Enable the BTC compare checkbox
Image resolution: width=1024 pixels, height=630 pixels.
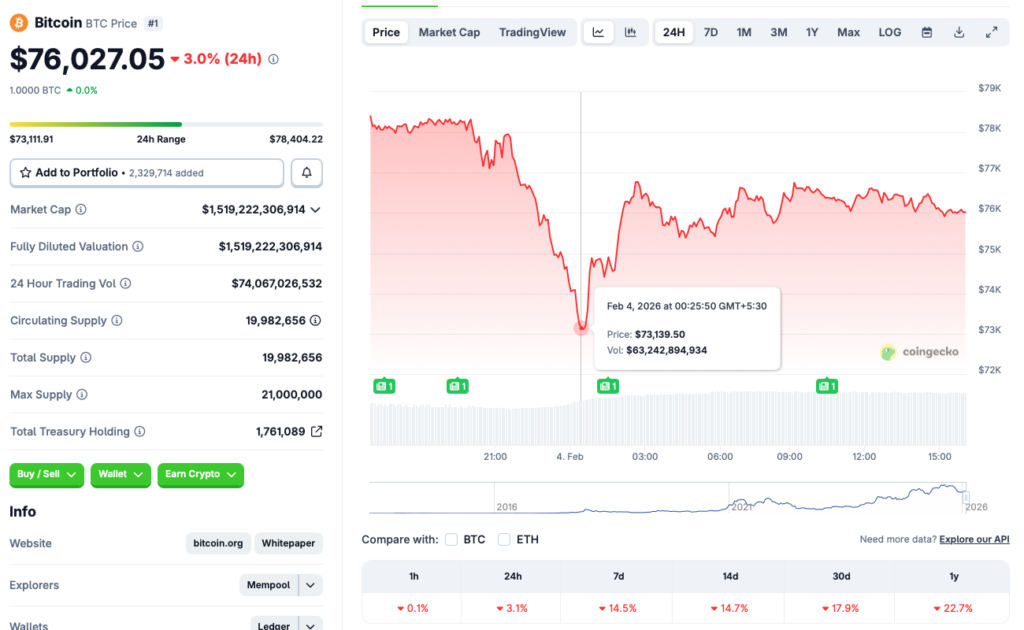(x=451, y=539)
